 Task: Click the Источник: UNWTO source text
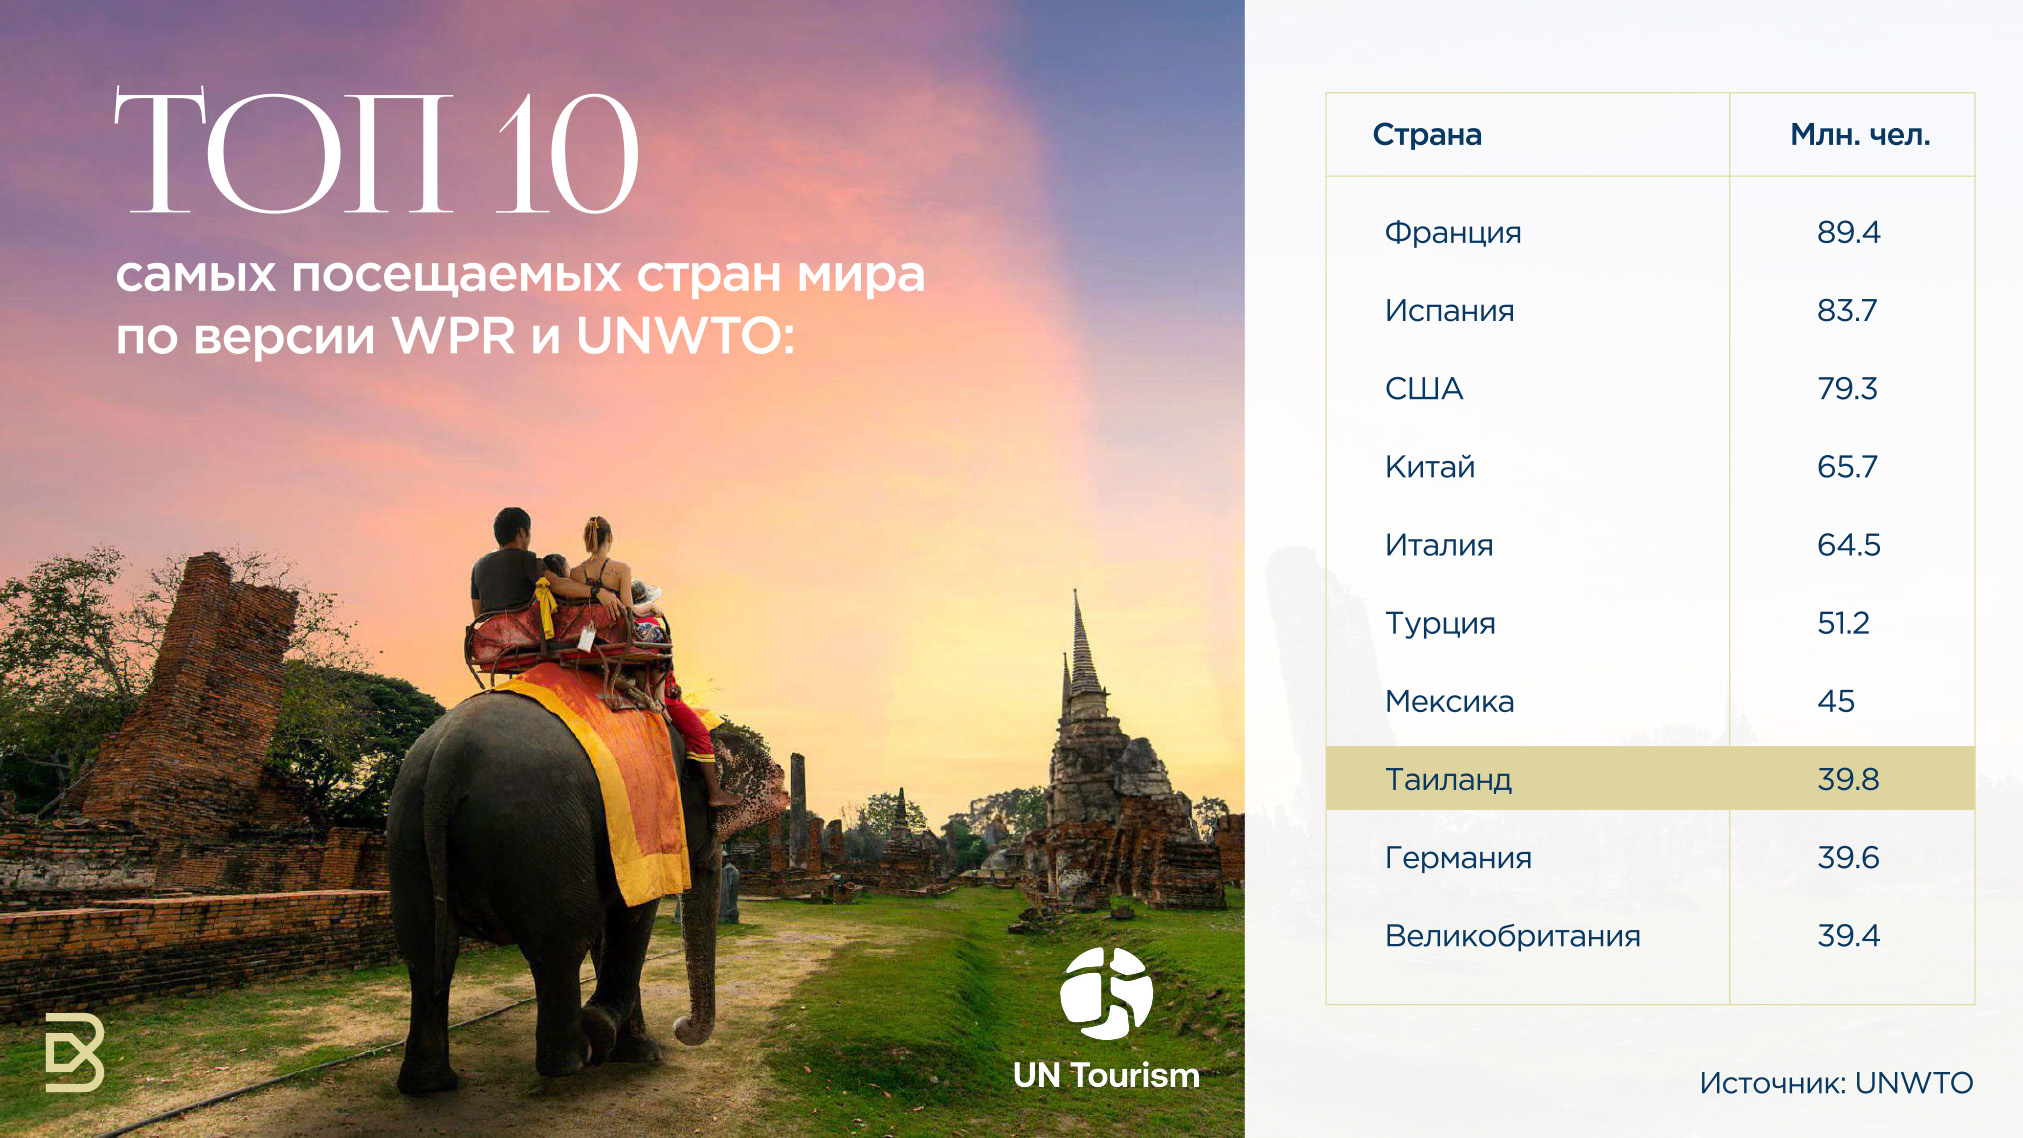click(1836, 1083)
